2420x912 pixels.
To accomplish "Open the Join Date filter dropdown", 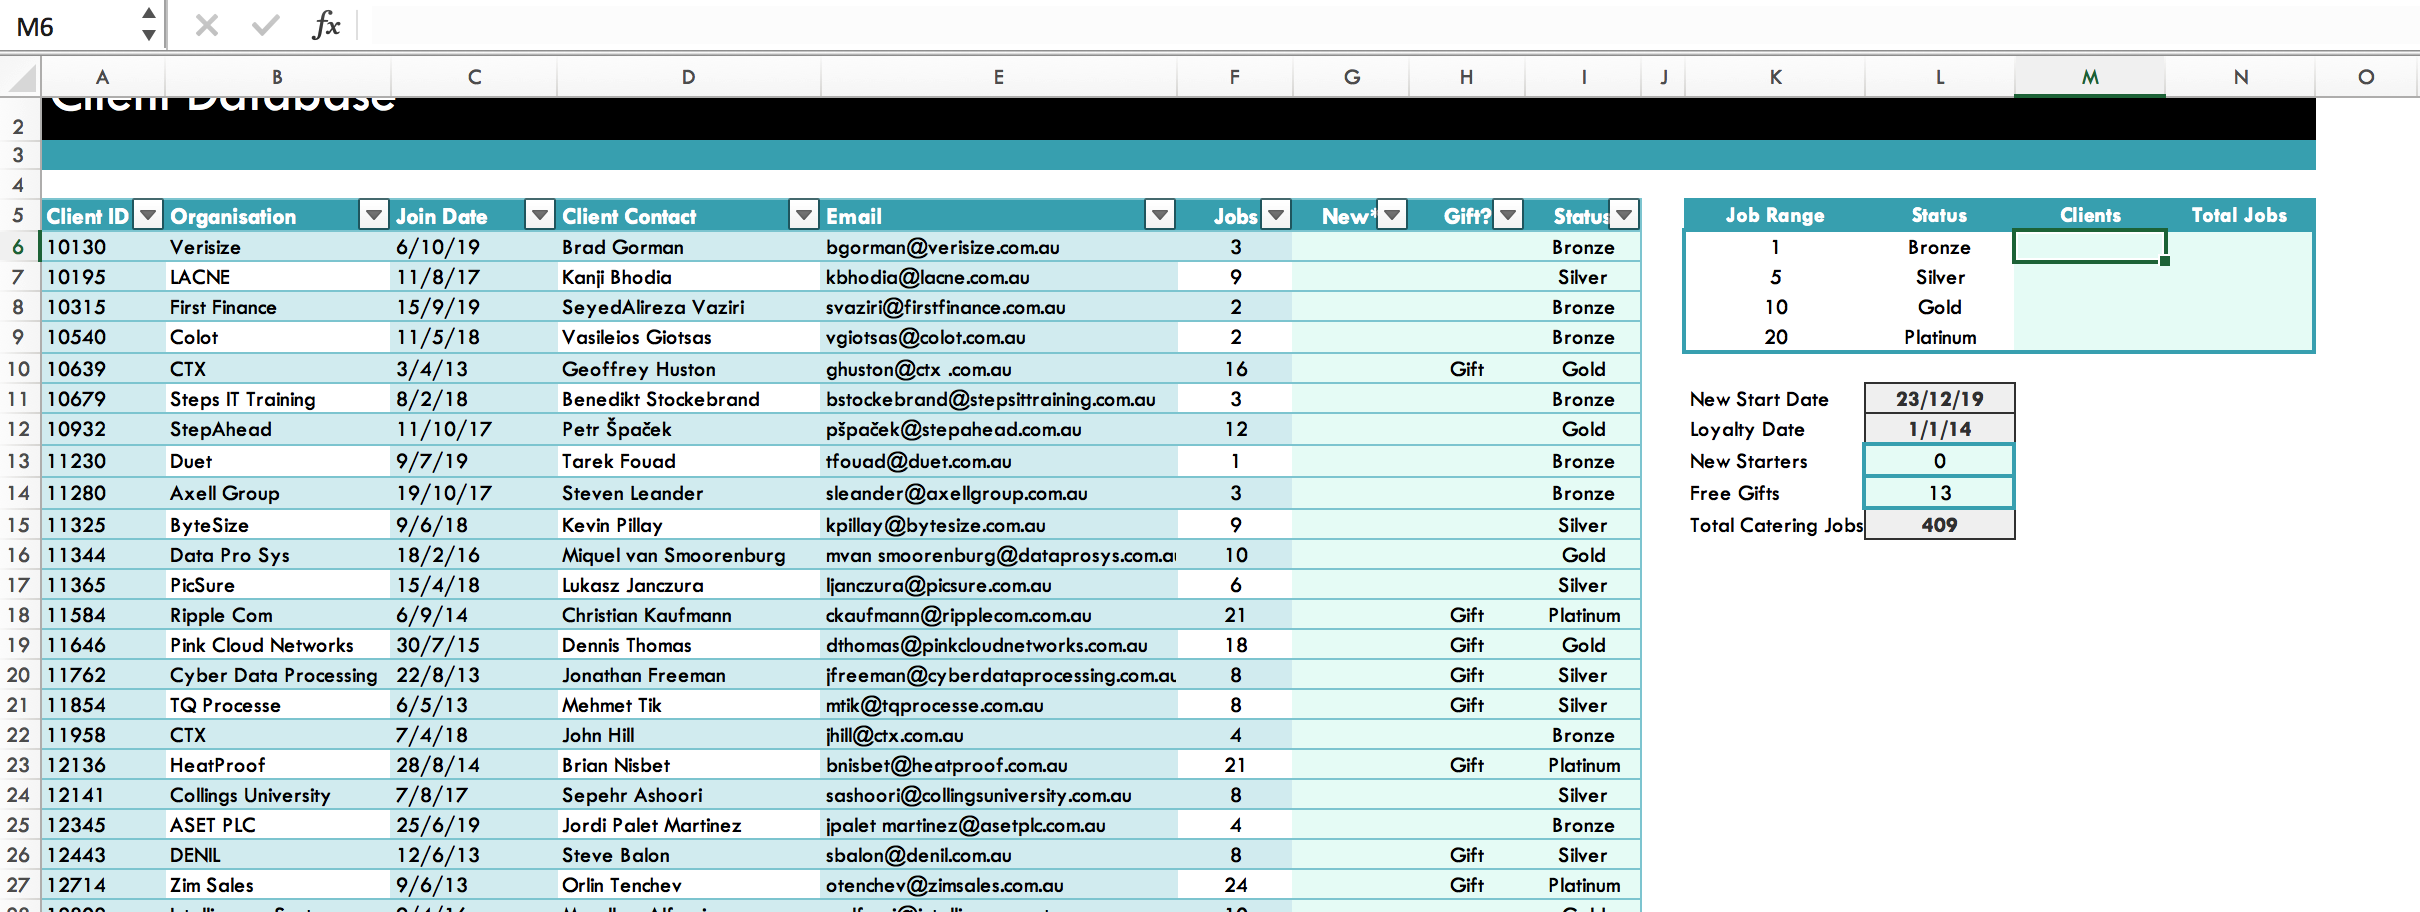I will pos(538,214).
